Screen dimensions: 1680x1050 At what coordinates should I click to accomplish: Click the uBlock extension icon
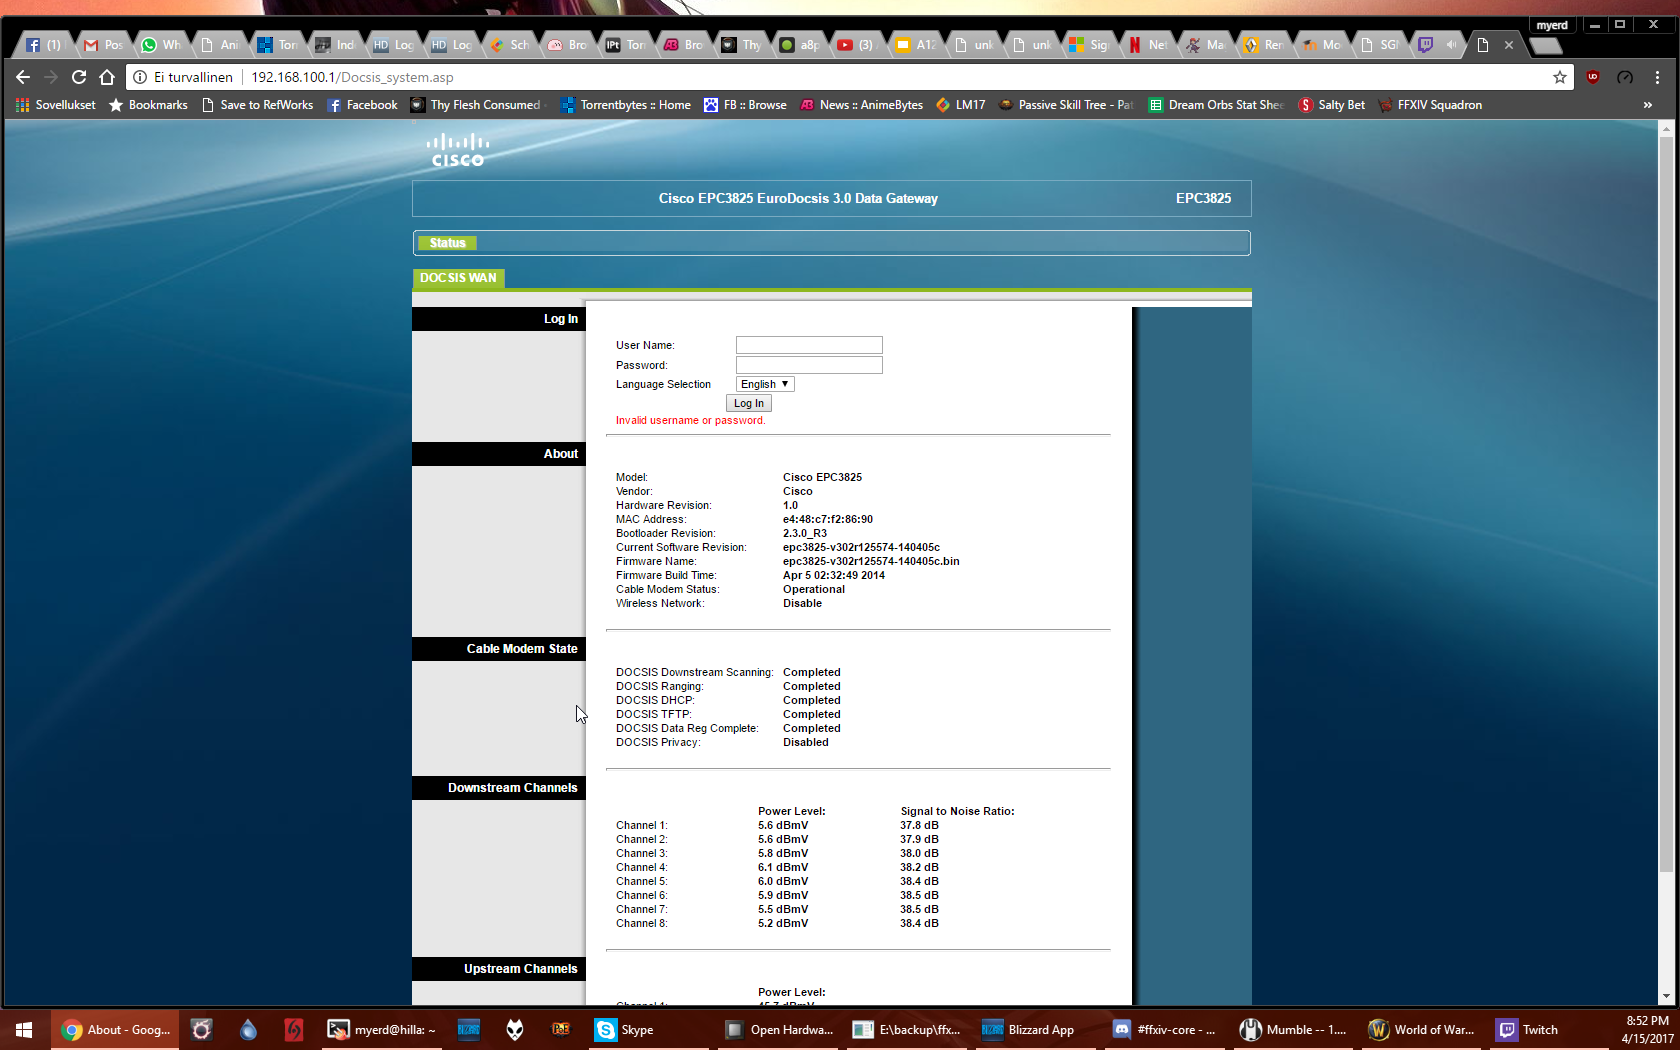coord(1593,77)
